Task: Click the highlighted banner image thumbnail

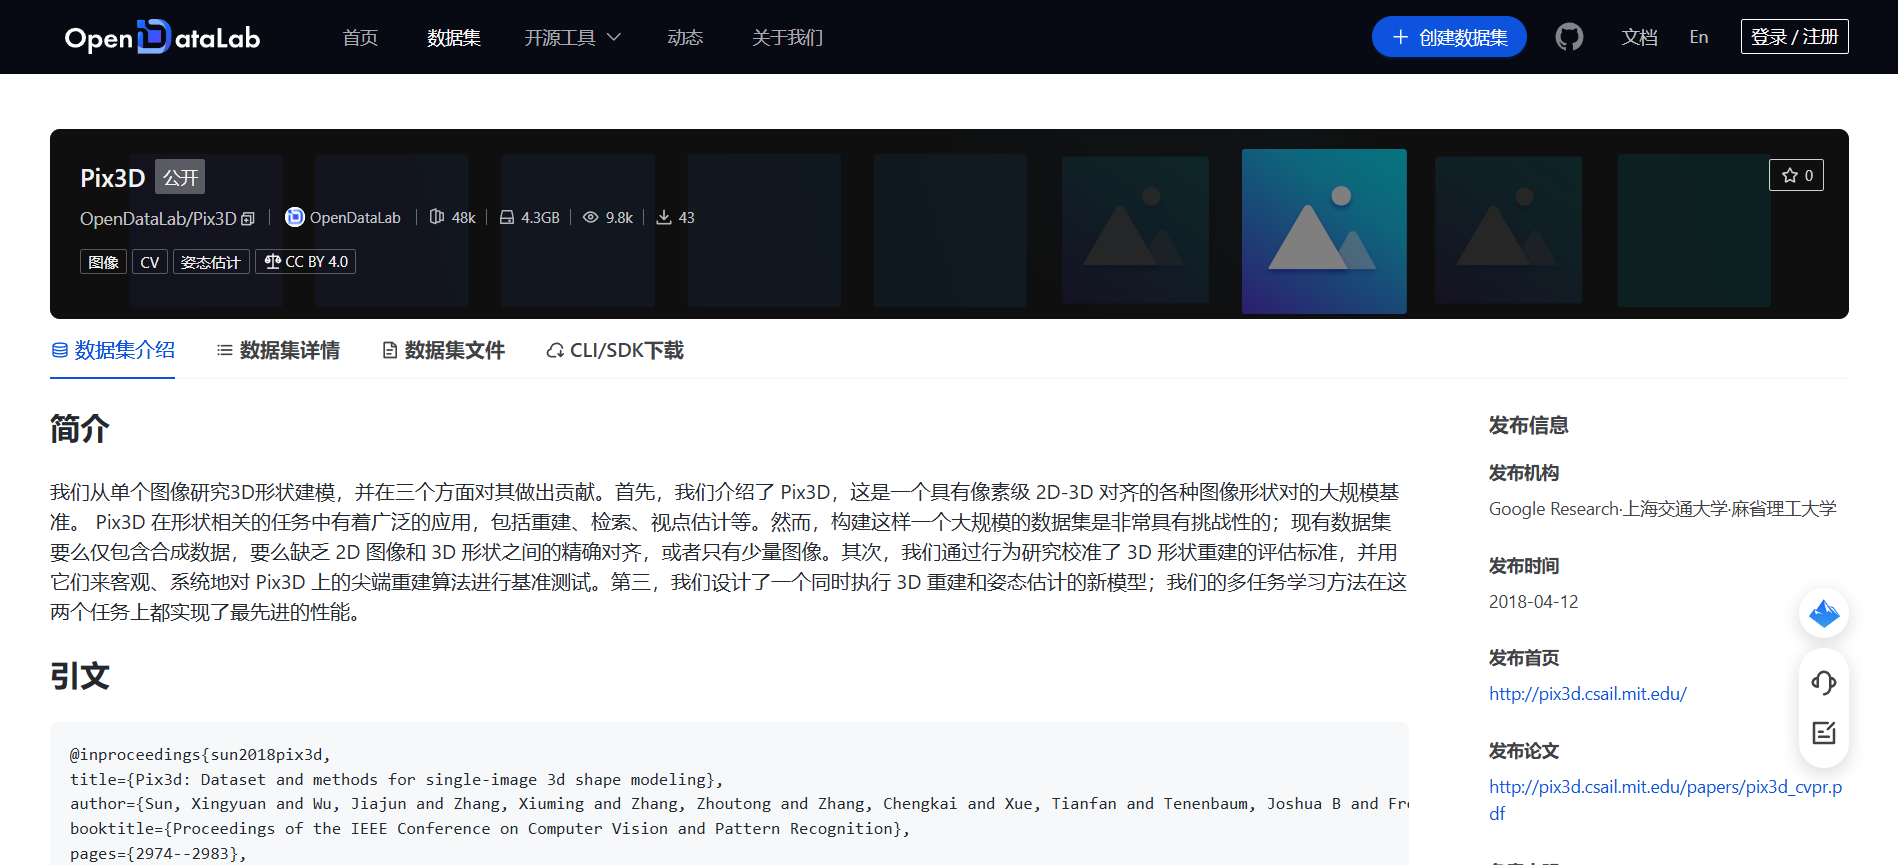Action: [x=1324, y=231]
